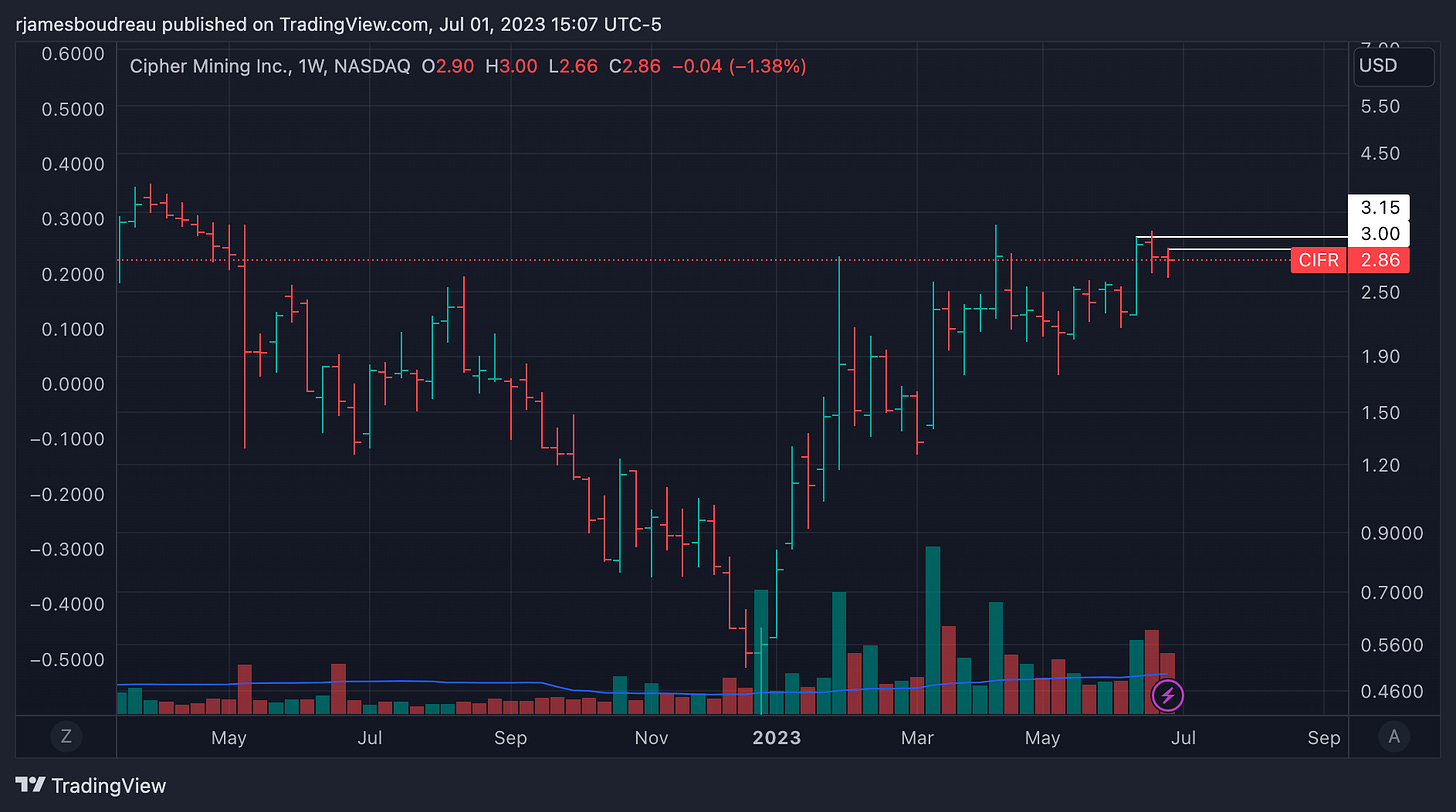Click the TradingView logo
1456x812 pixels.
[92, 785]
